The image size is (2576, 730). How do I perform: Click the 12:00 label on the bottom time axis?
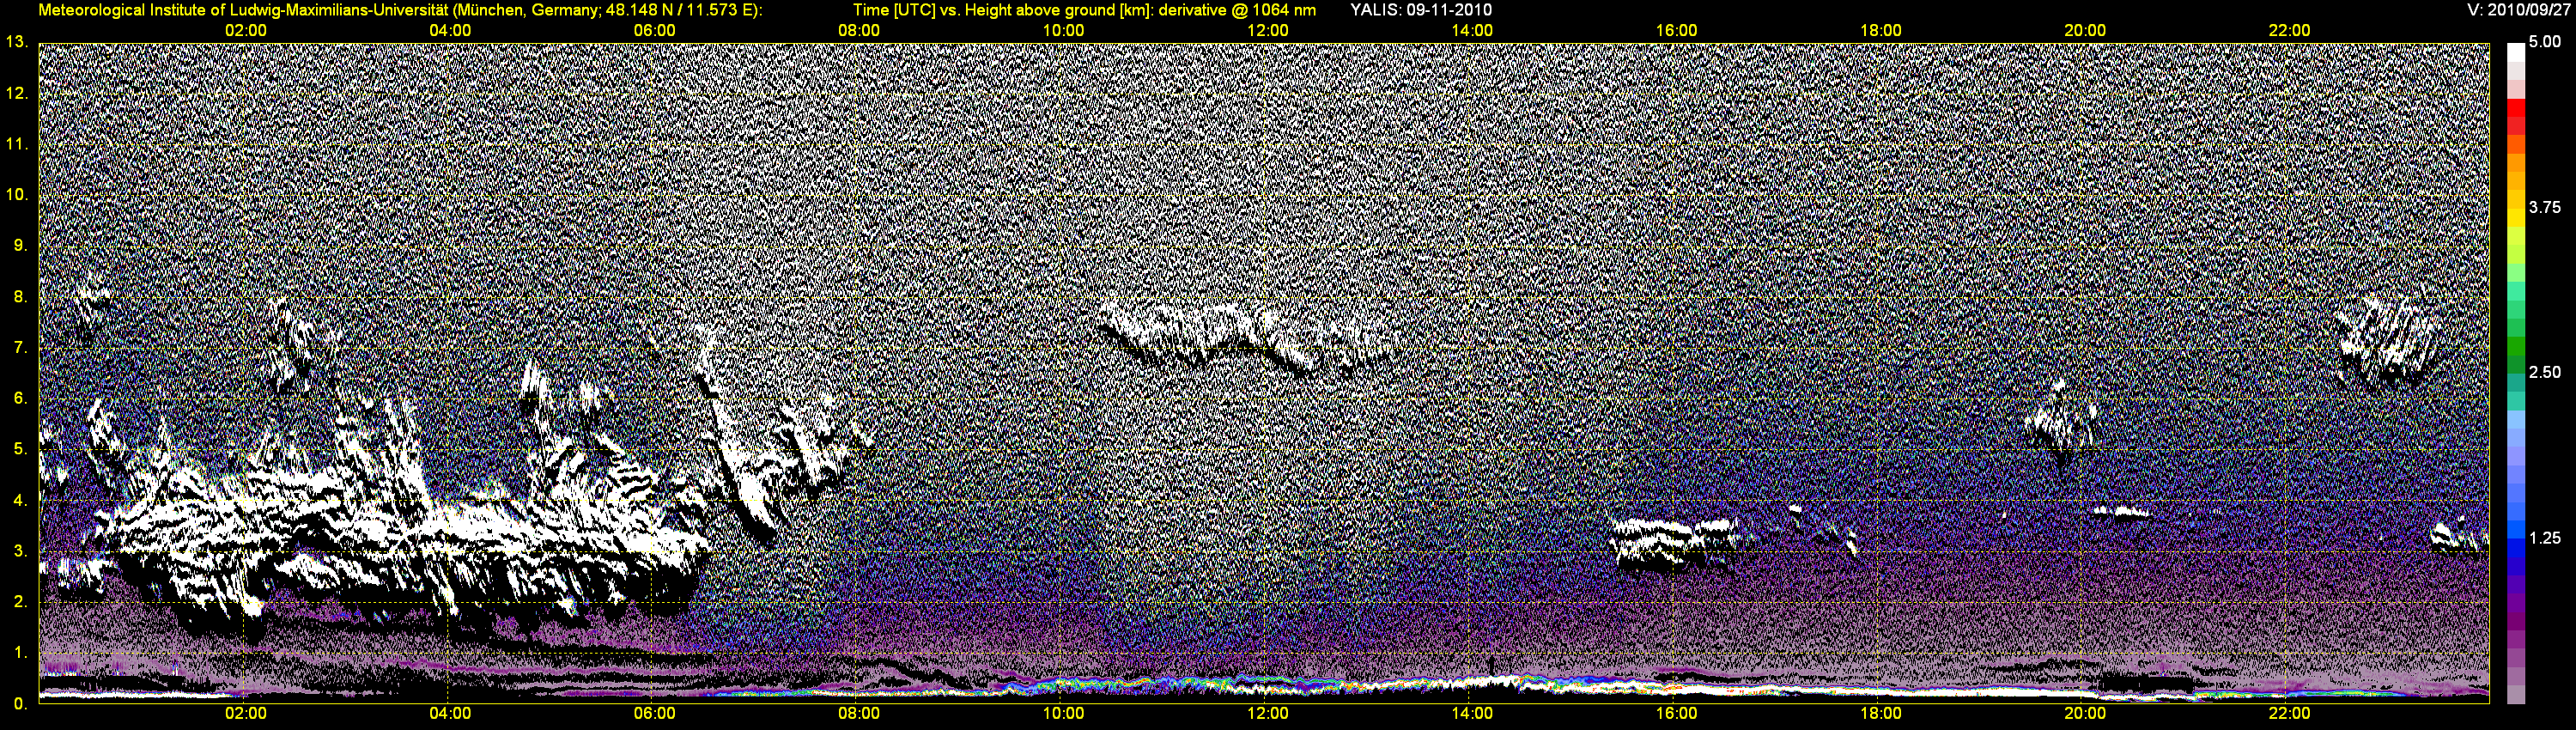click(x=1268, y=713)
